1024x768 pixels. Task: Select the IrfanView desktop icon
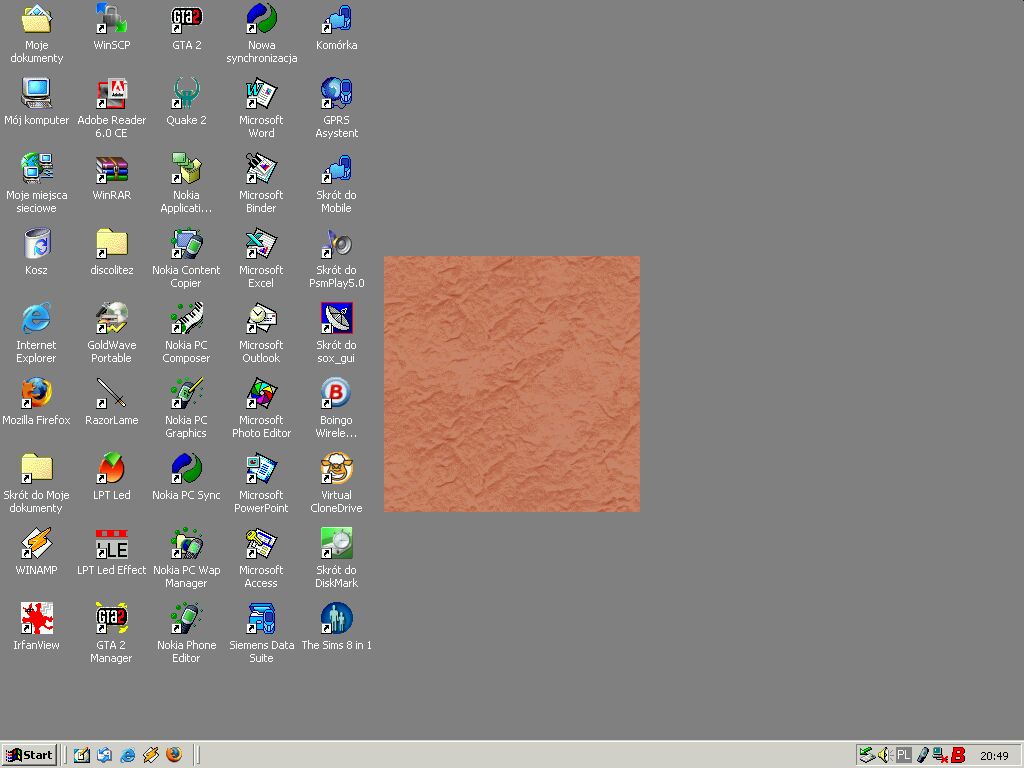[36, 618]
